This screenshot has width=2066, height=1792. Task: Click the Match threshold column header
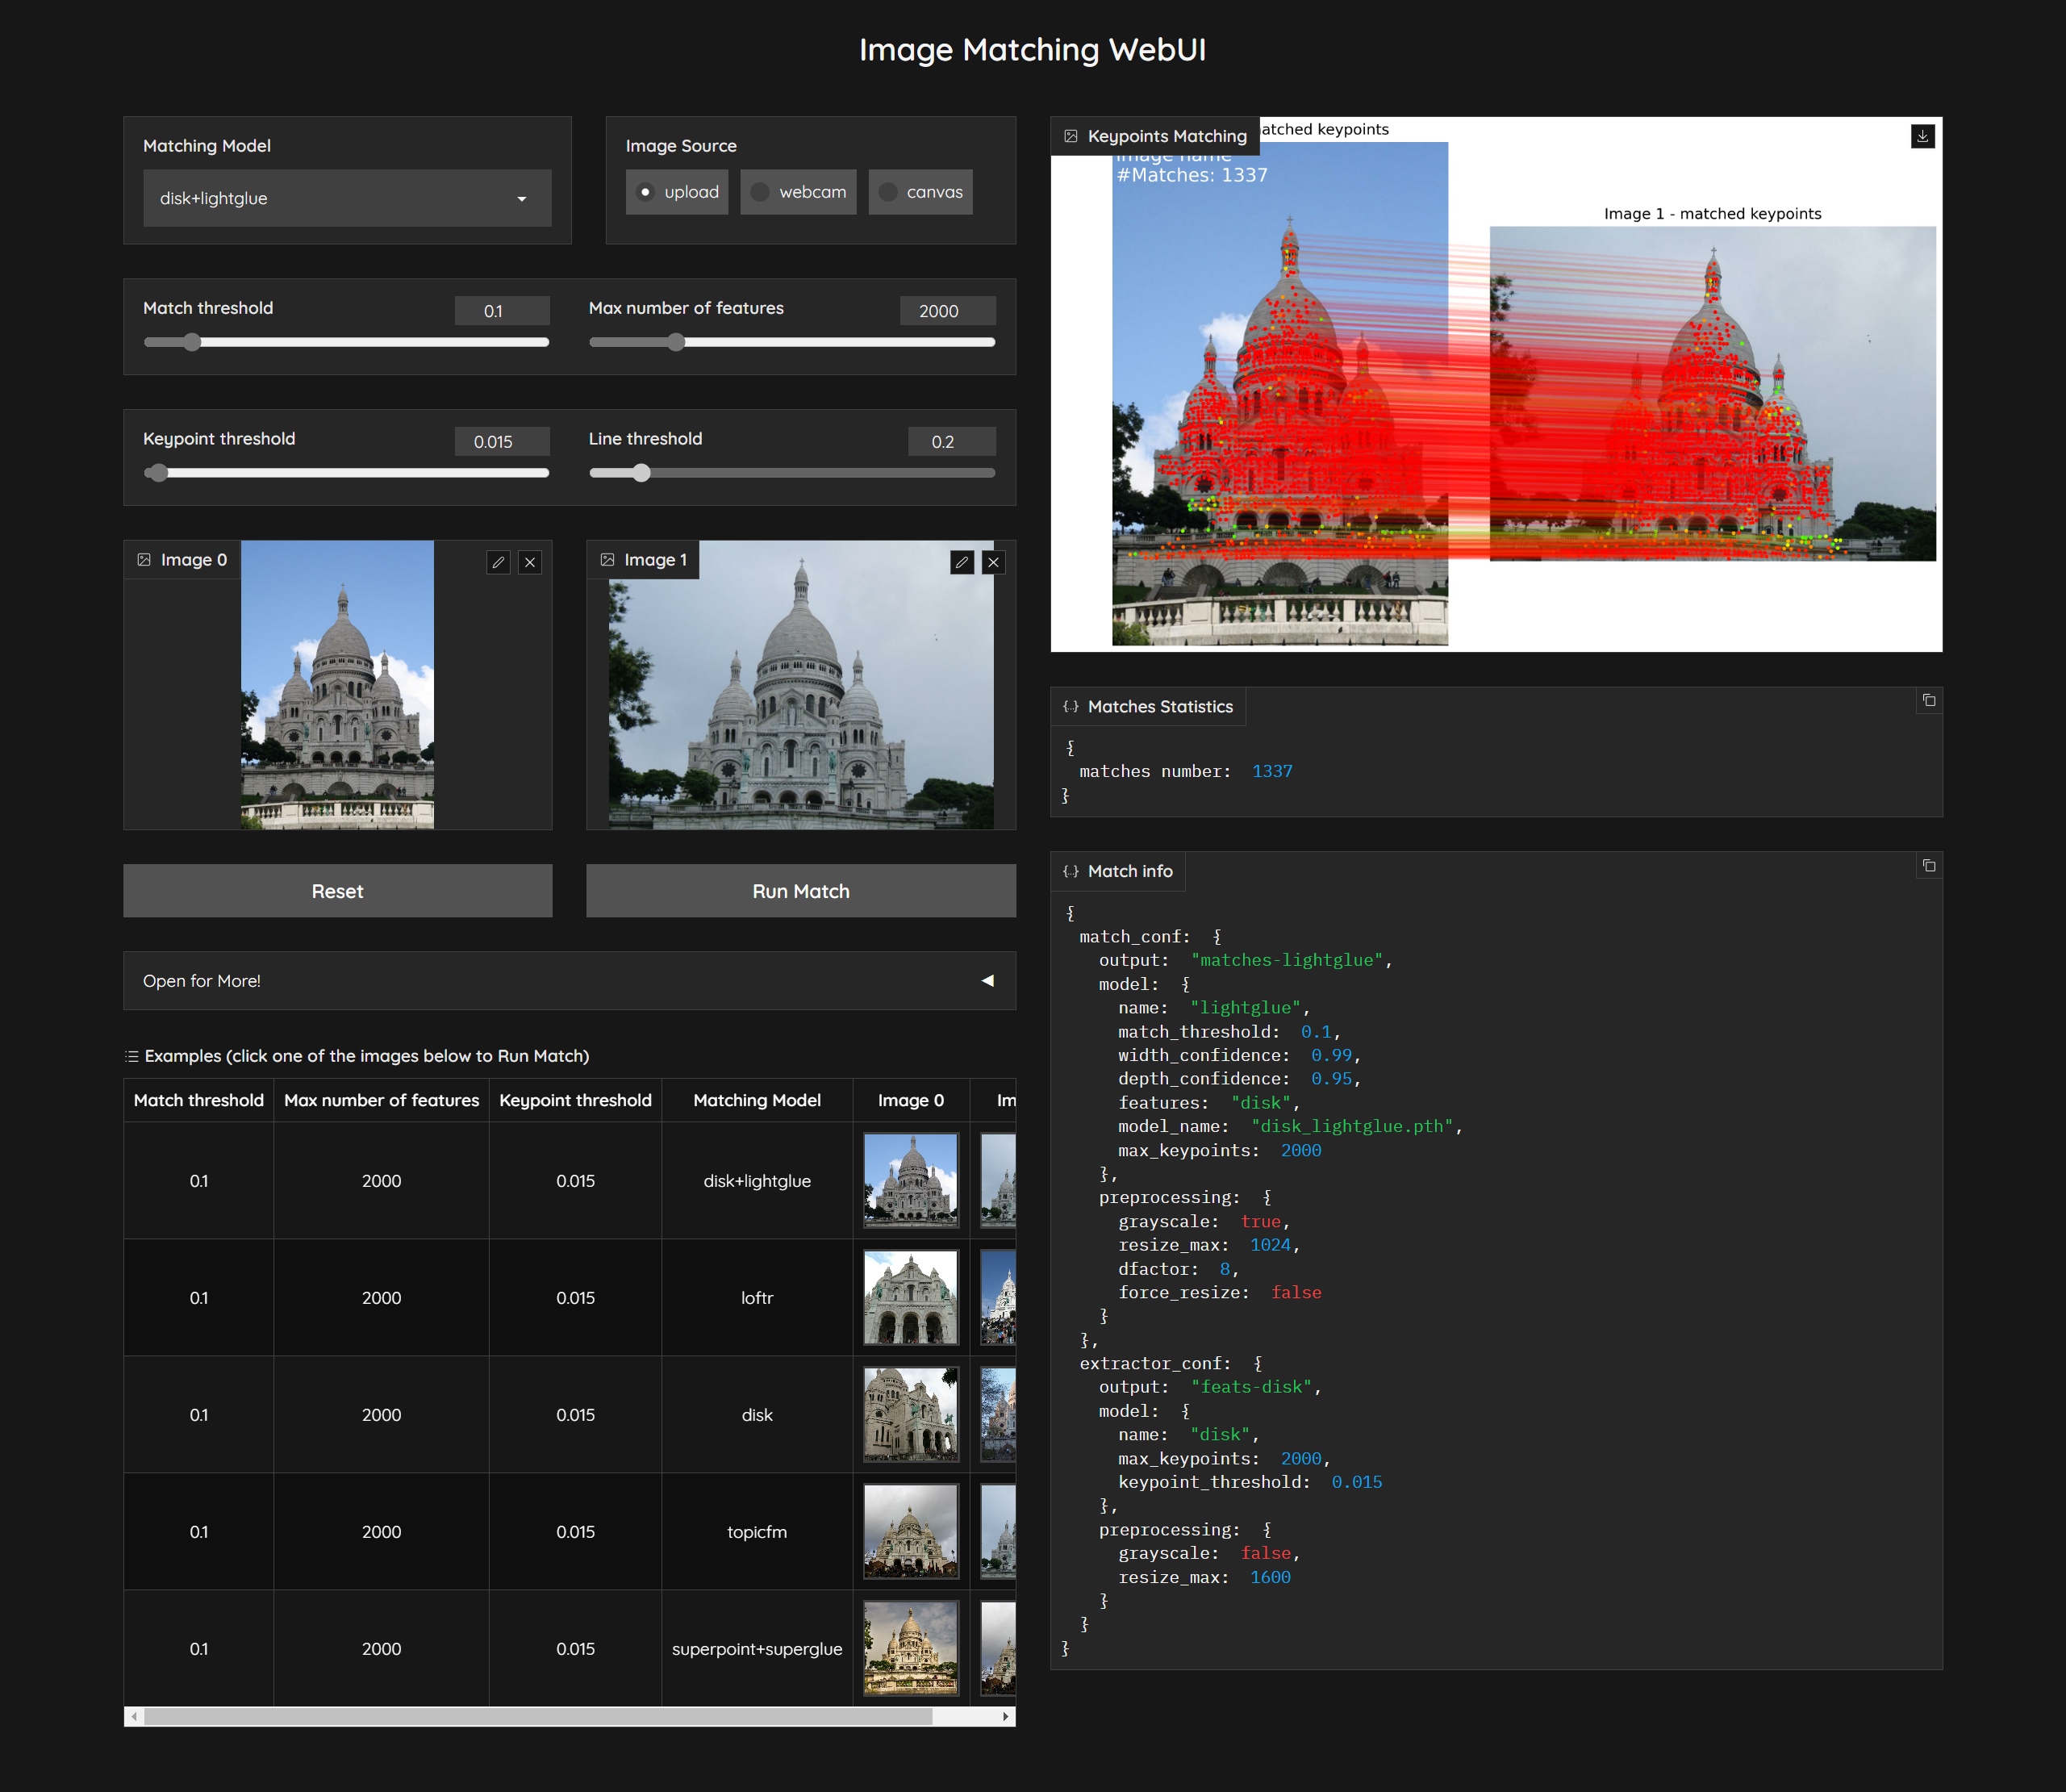click(199, 1100)
